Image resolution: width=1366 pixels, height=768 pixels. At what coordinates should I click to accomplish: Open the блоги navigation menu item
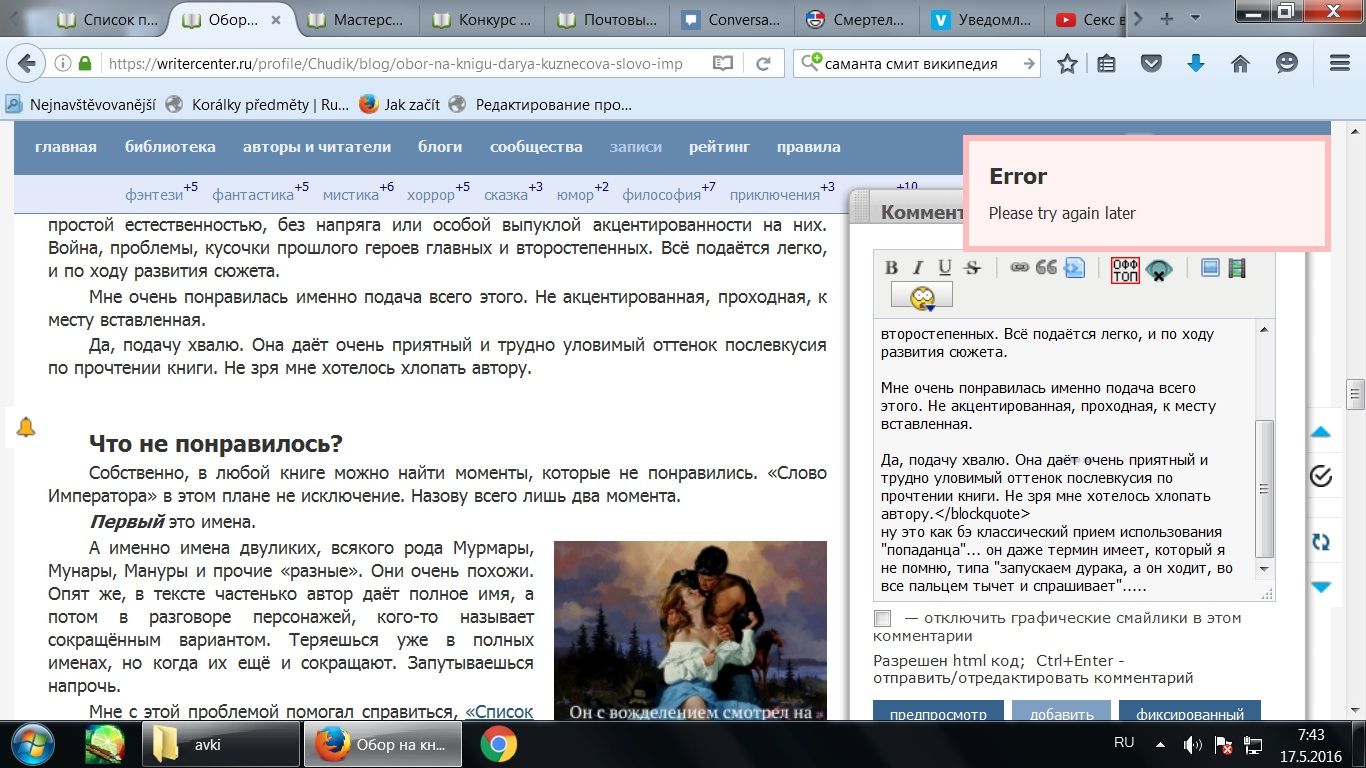pyautogui.click(x=440, y=147)
